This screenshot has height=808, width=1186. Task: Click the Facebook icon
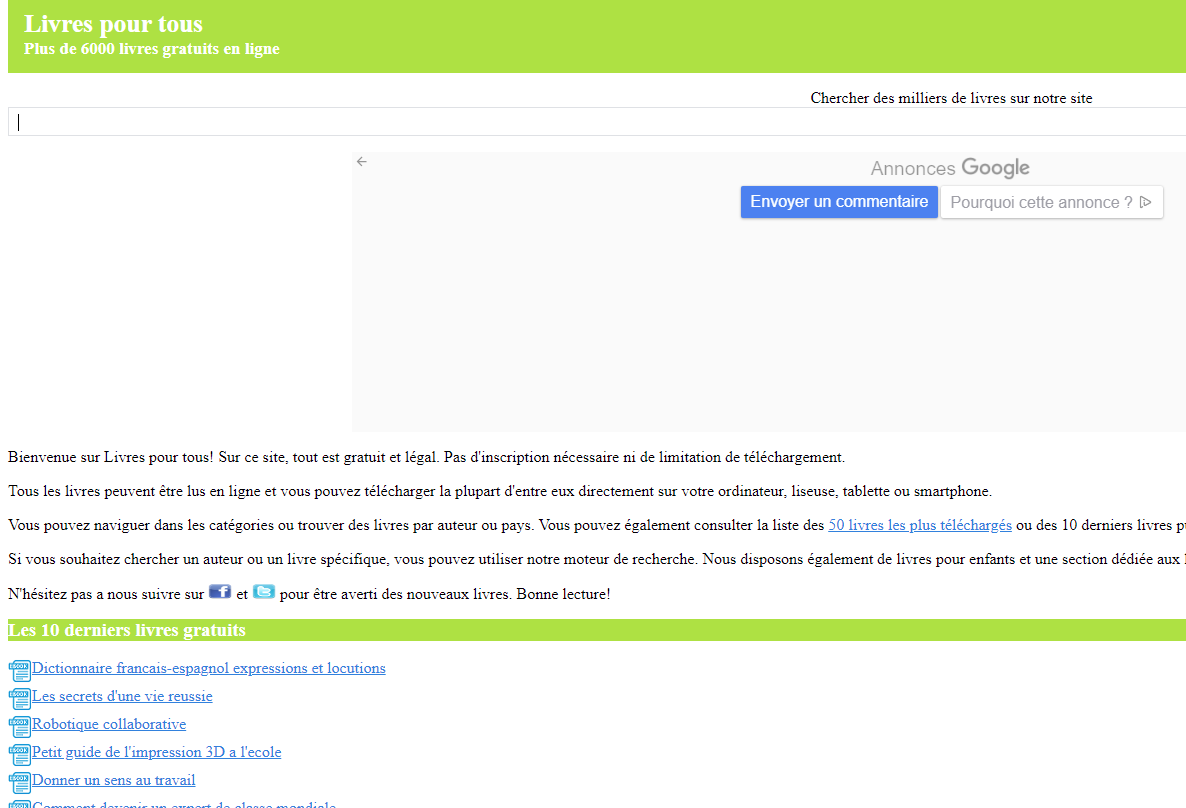pos(220,592)
